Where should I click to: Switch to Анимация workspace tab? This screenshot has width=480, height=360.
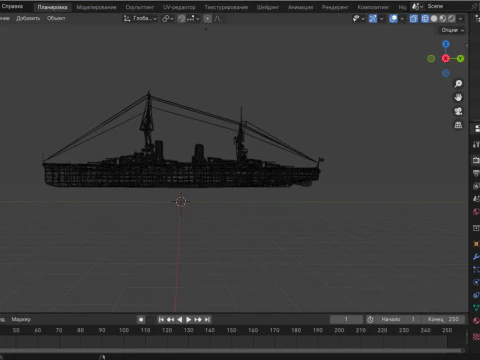click(x=300, y=7)
